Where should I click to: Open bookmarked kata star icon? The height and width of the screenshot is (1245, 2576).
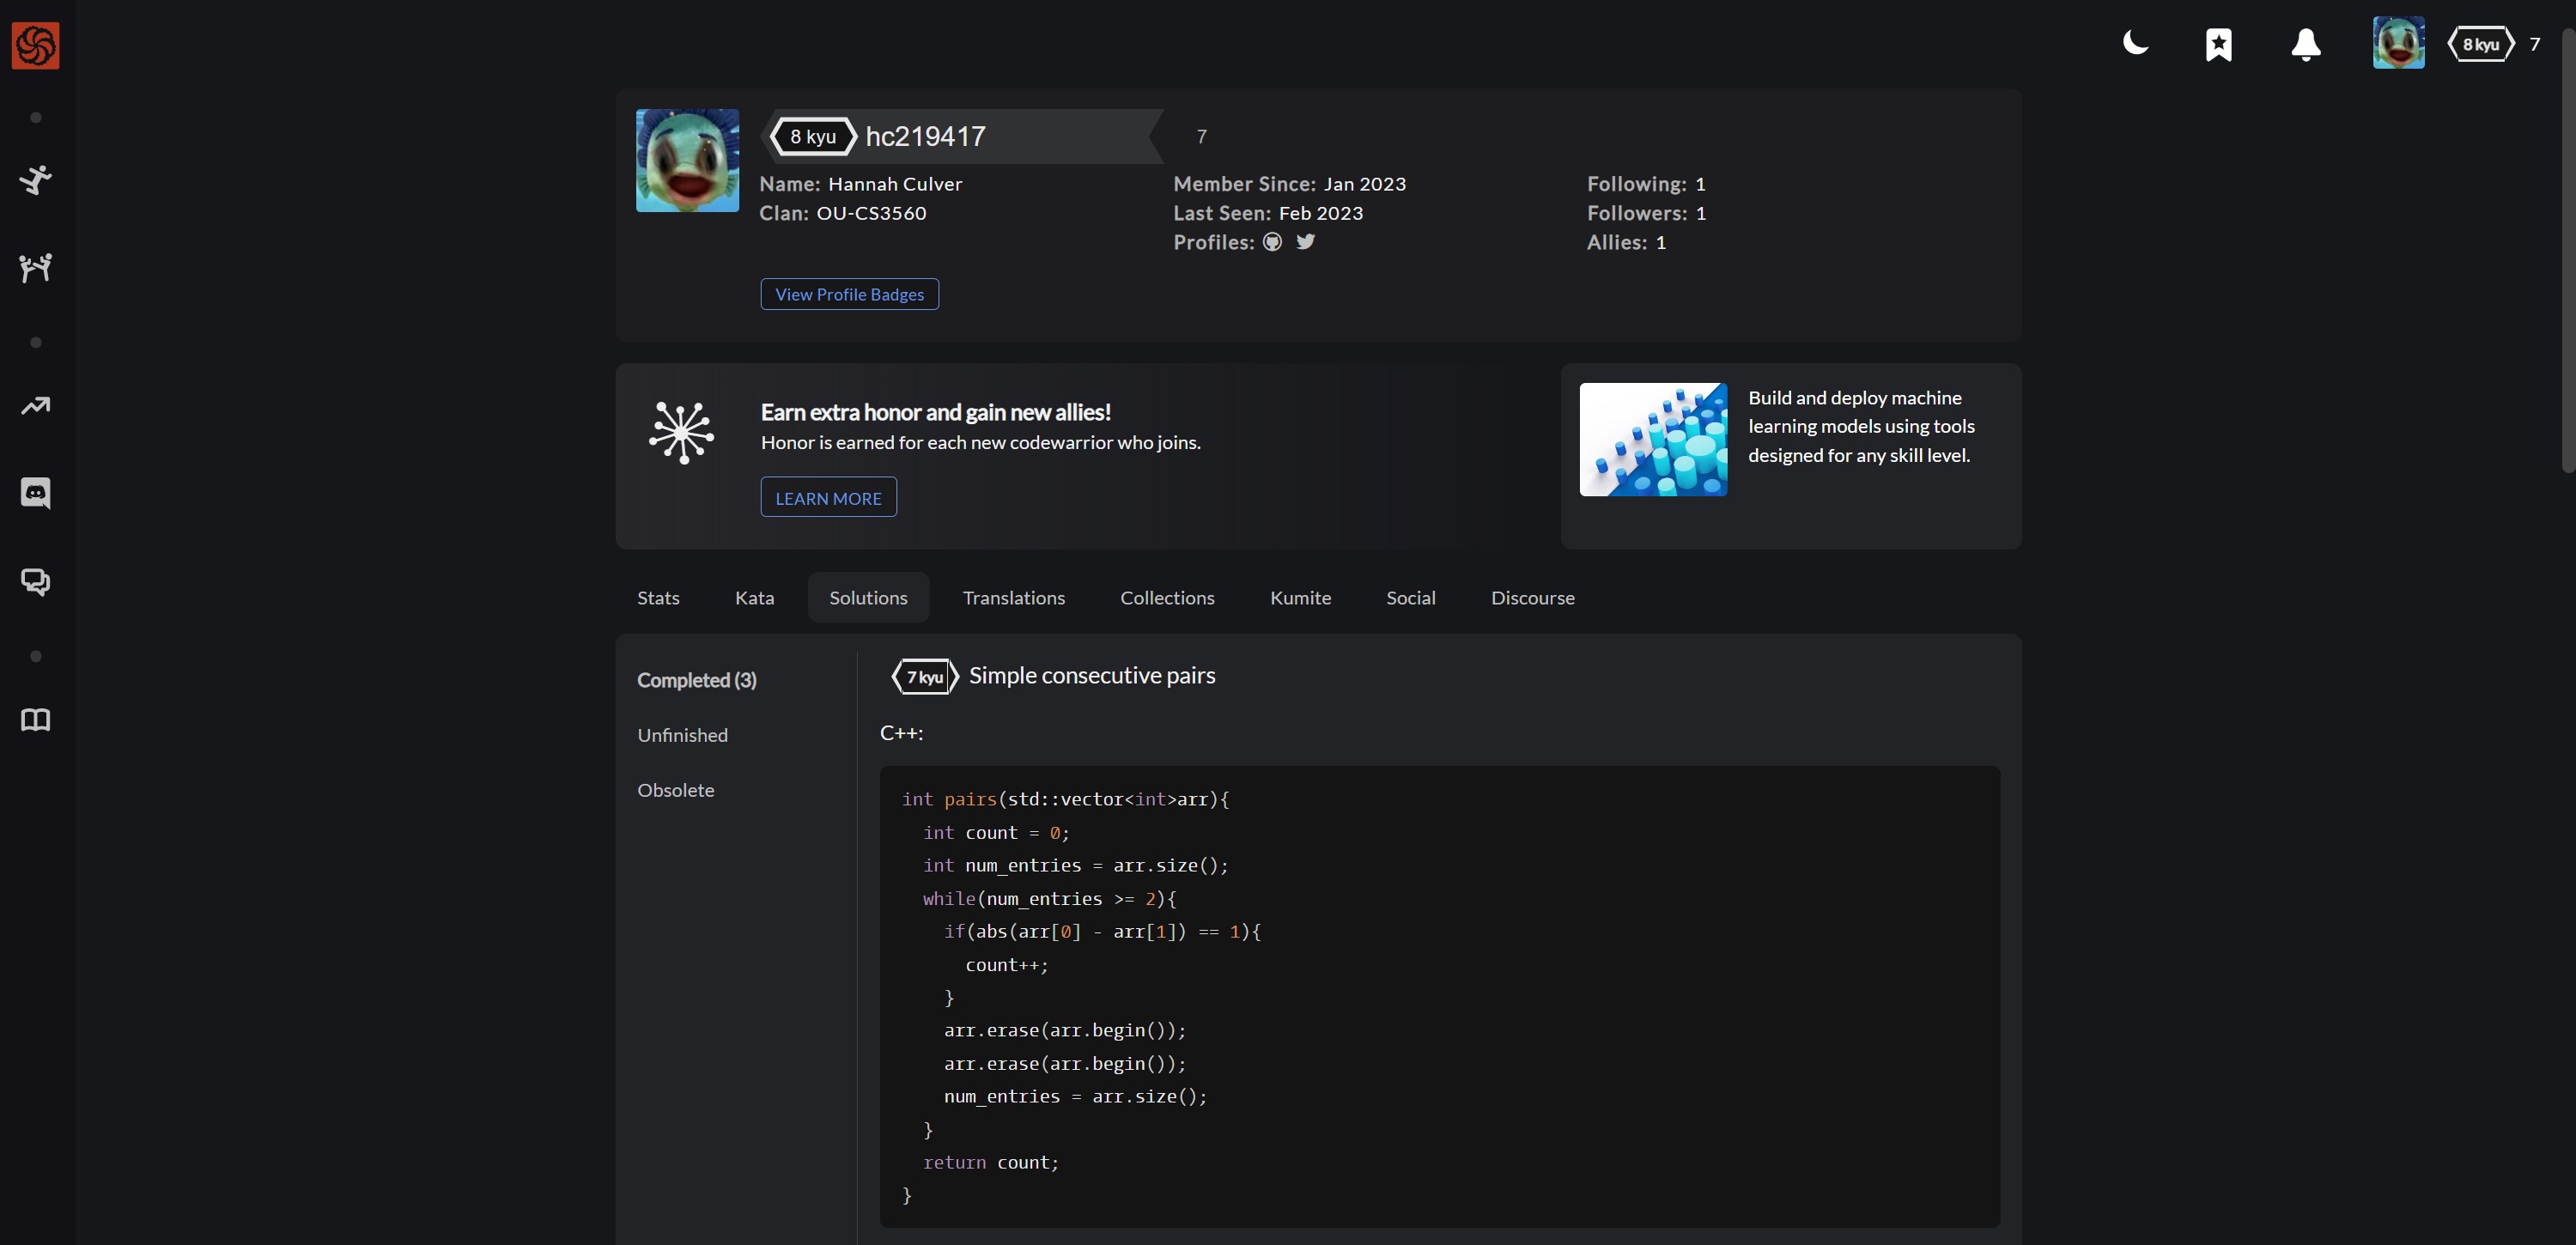point(2218,44)
